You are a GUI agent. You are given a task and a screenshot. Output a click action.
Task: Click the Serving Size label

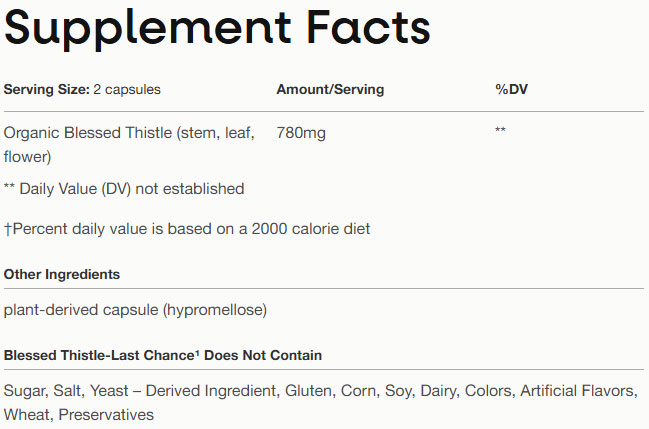(45, 90)
